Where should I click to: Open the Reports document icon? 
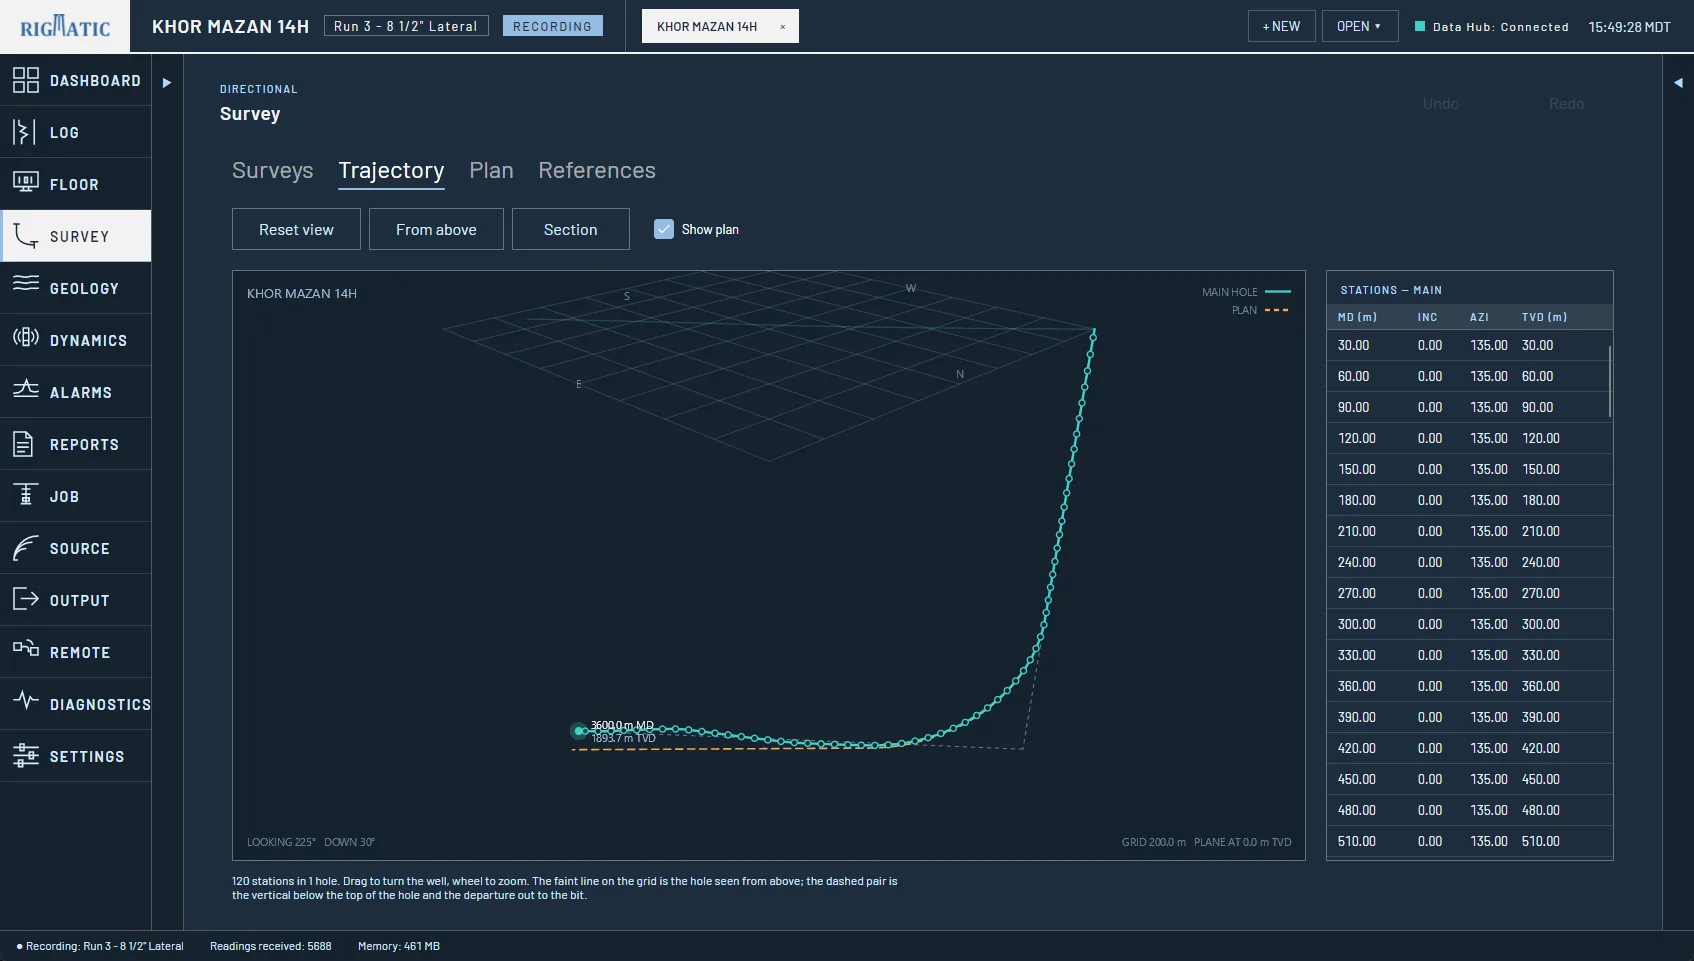[x=23, y=444]
